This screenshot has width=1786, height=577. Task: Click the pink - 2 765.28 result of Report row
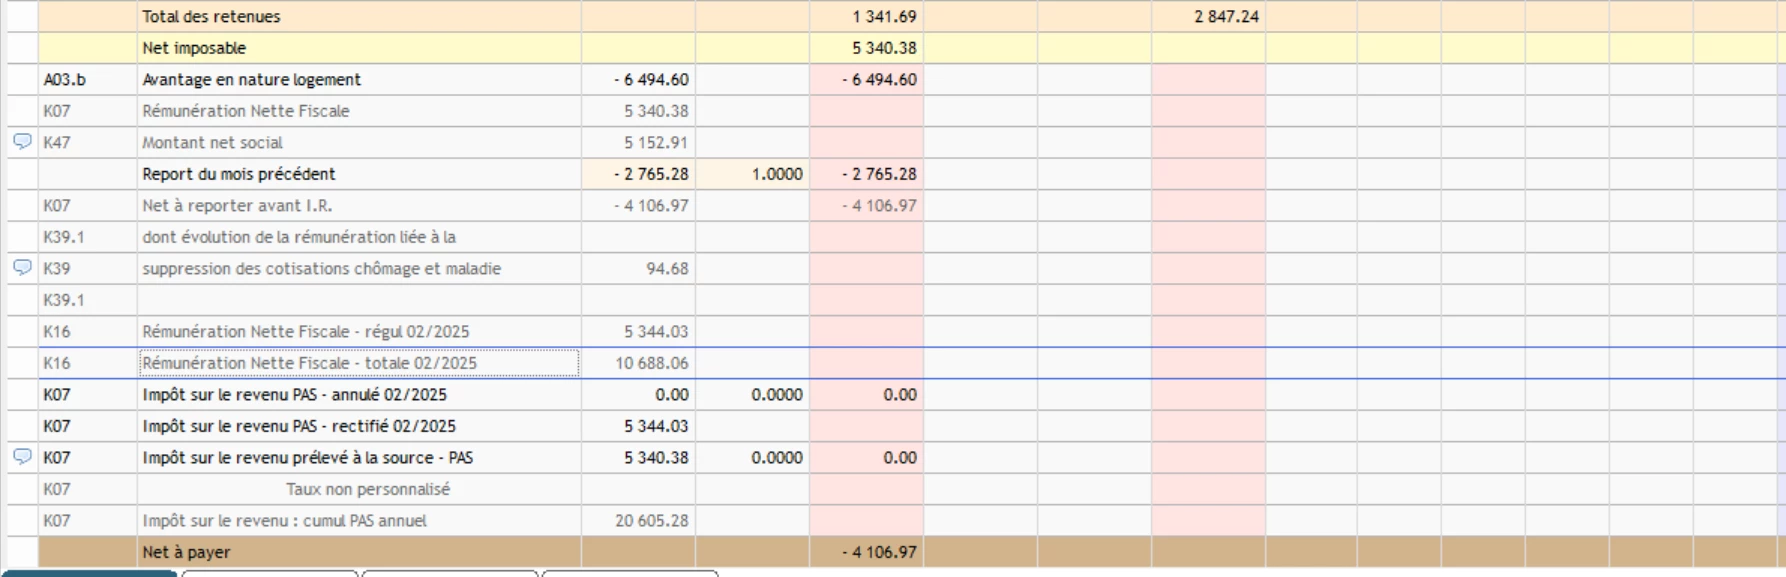867,174
